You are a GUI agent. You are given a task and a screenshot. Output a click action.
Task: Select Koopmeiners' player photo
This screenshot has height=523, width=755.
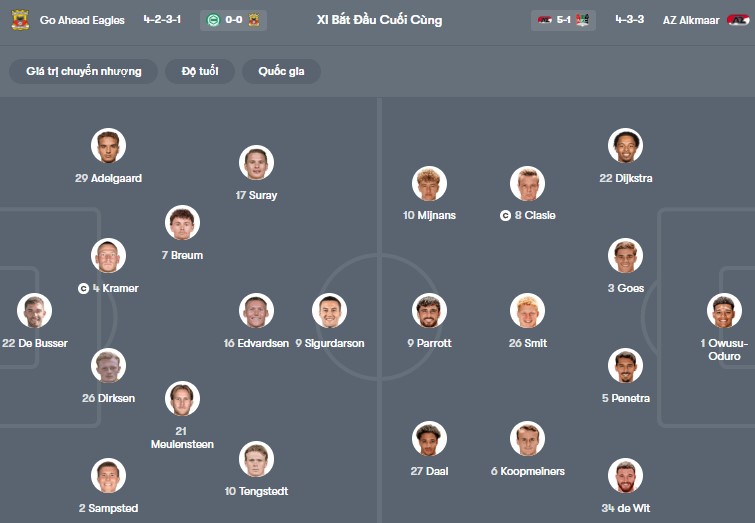click(x=527, y=439)
